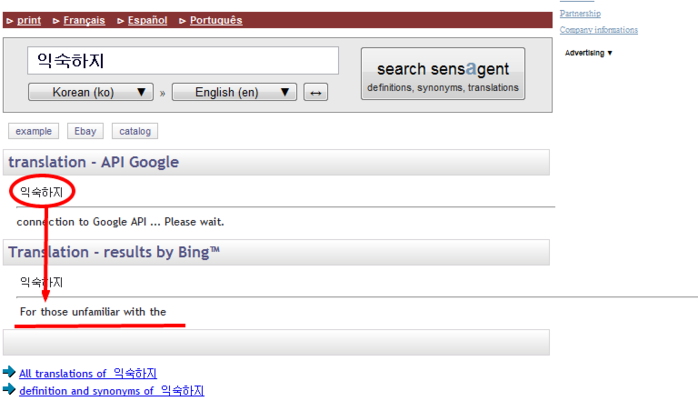
Task: Open the English (en) target language dropdown
Action: coord(234,92)
